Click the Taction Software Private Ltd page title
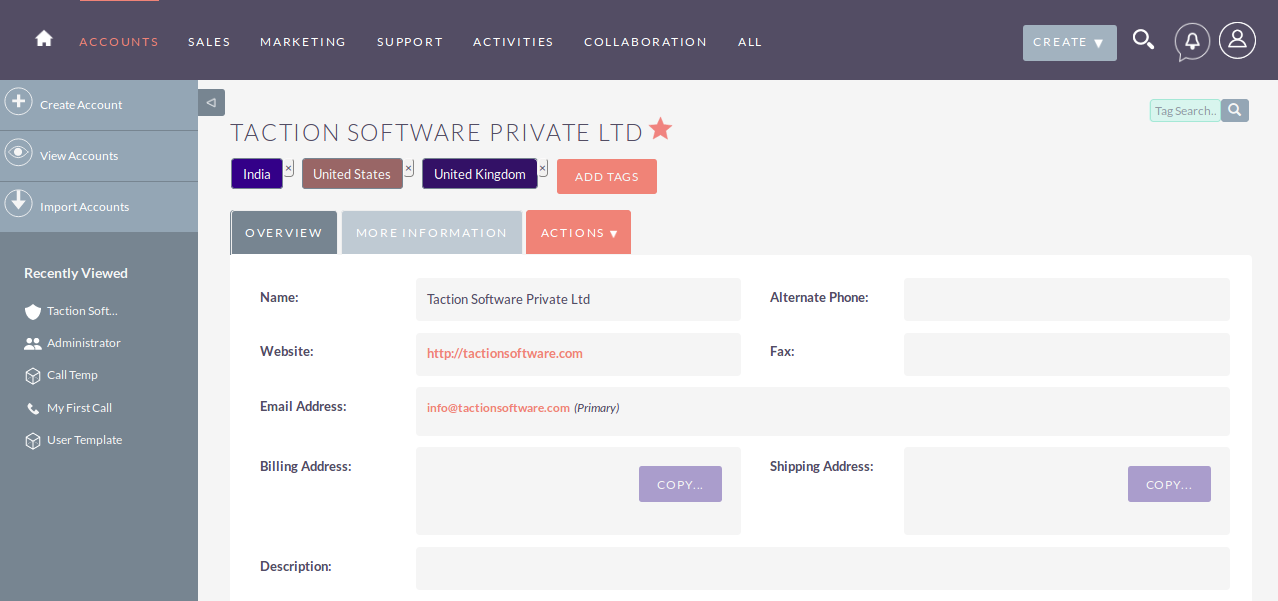The height and width of the screenshot is (601, 1278). (x=437, y=132)
